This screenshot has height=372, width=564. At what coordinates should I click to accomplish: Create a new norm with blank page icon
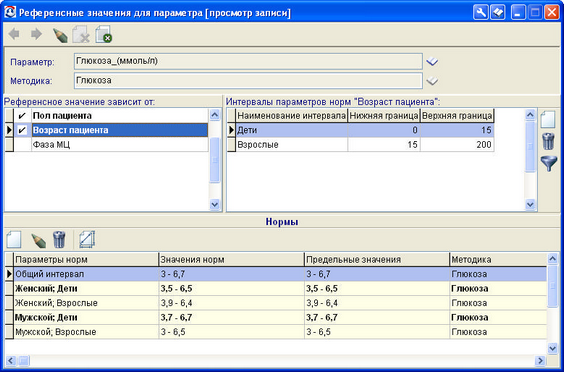[14, 239]
